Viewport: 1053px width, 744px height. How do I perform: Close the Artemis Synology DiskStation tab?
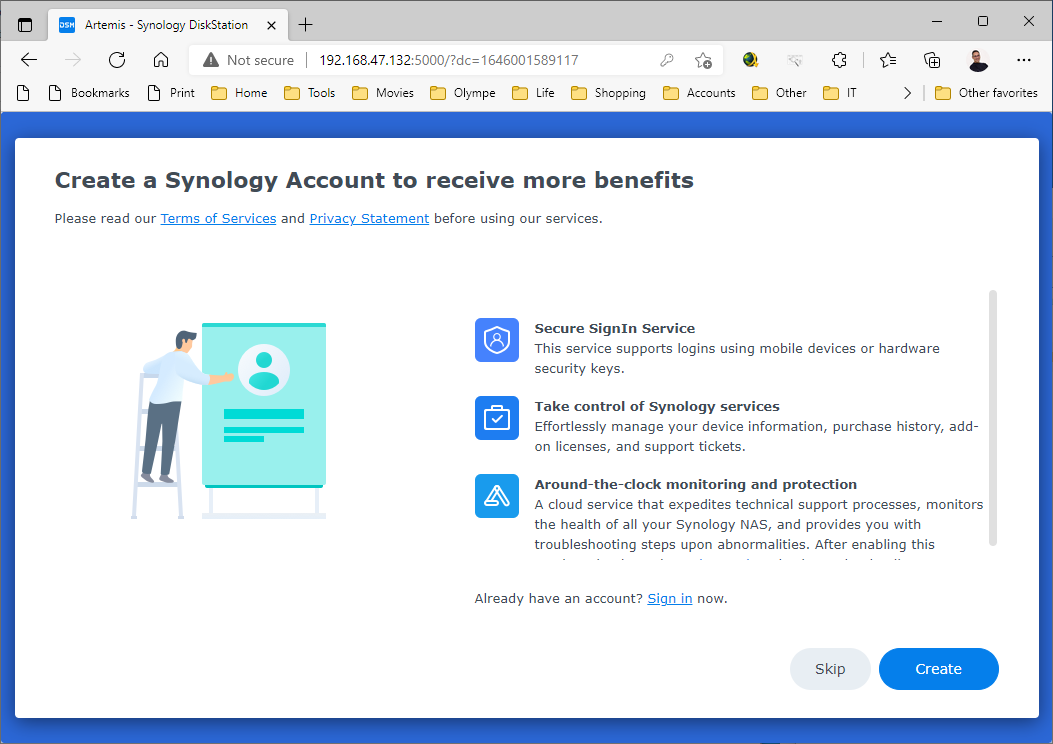[x=271, y=25]
